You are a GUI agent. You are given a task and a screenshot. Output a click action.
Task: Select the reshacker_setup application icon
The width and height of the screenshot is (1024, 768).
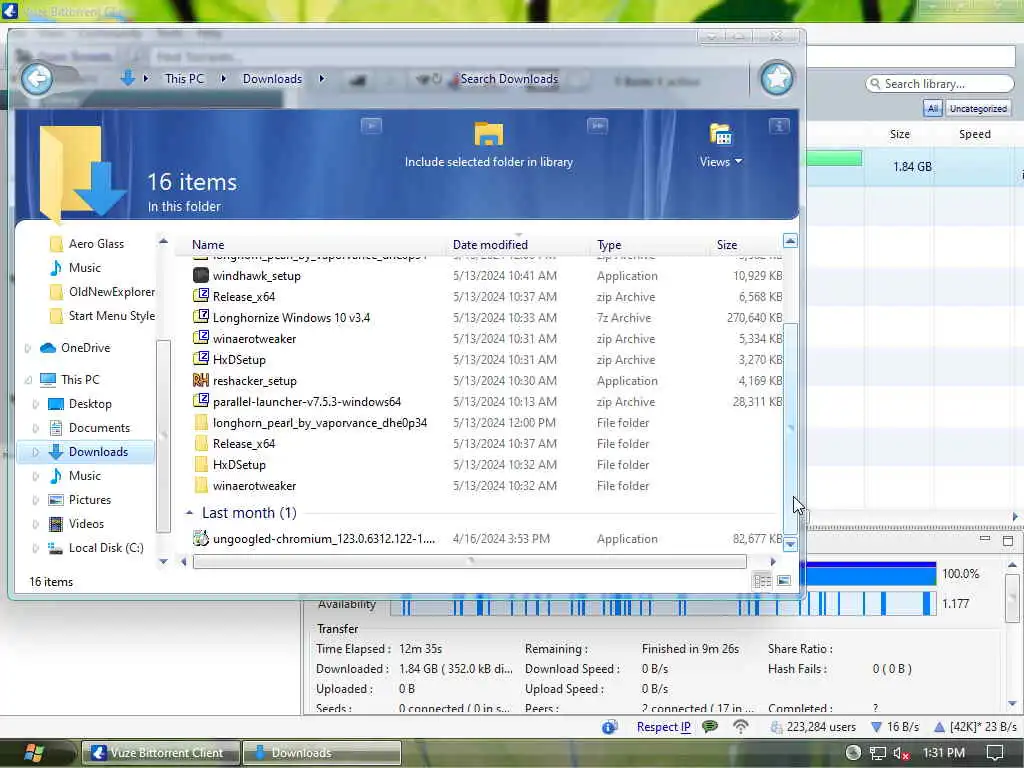pyautogui.click(x=200, y=381)
